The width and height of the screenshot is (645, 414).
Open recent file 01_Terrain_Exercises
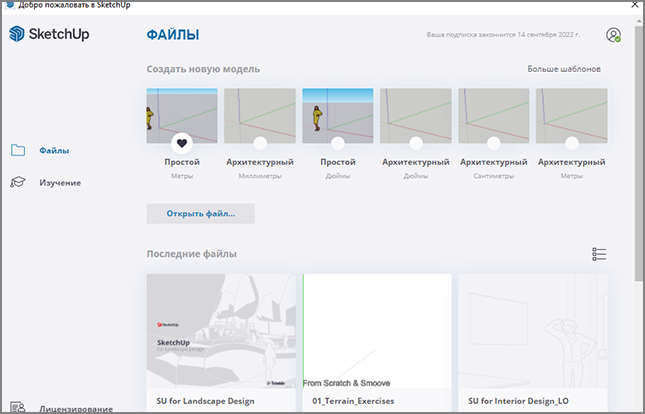pos(377,343)
